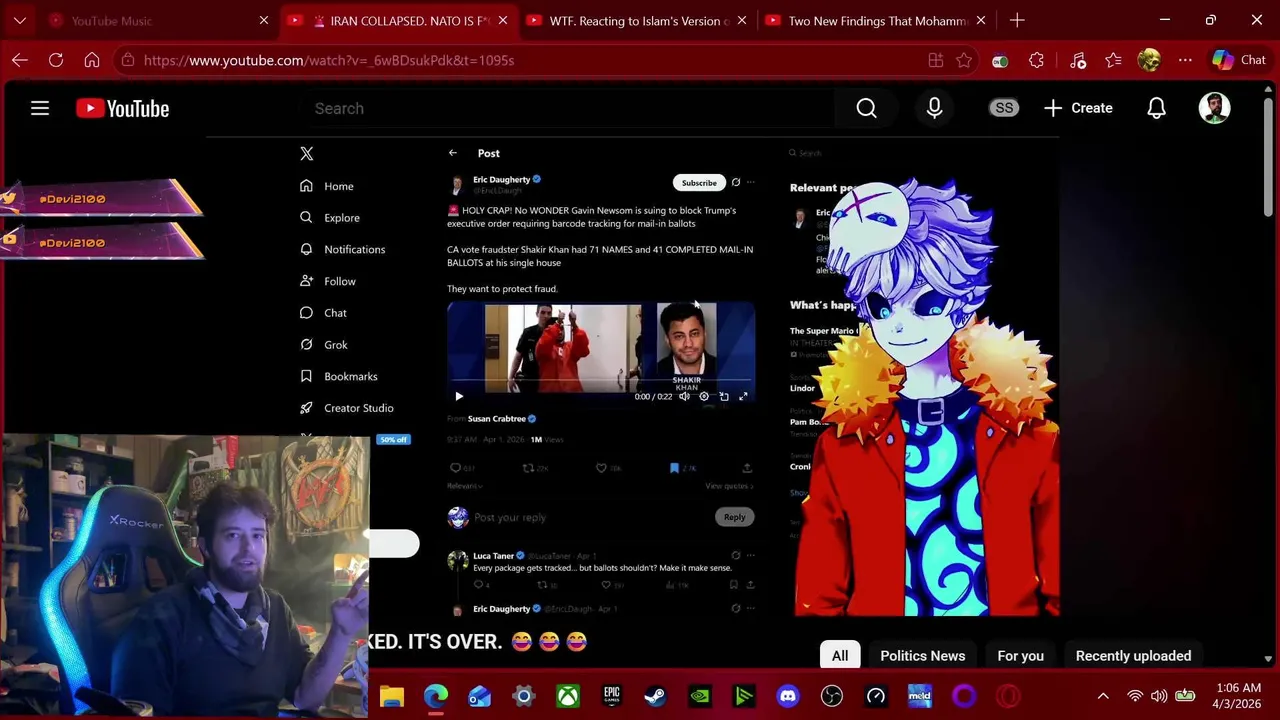
Task: Click Bookmarks in the X sidebar
Action: [339, 377]
